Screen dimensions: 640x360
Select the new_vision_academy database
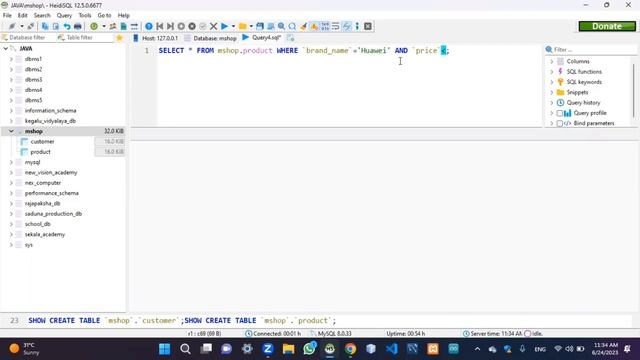pyautogui.click(x=51, y=173)
